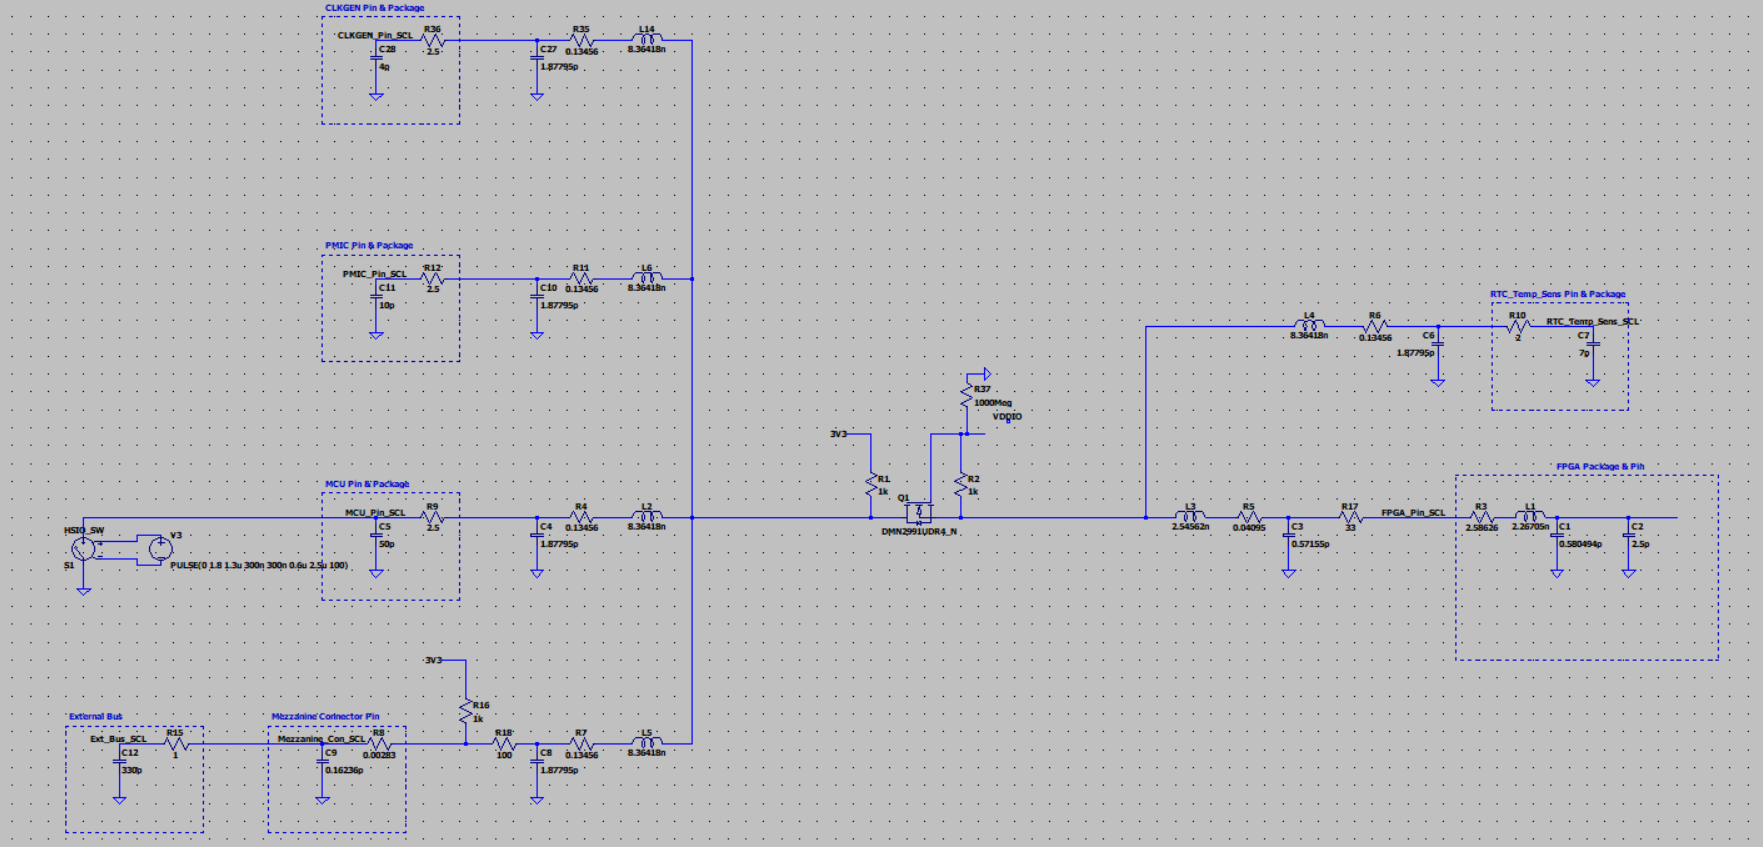Click resistor R6 symbol
Screen dimensions: 1763x847
(x=1375, y=326)
